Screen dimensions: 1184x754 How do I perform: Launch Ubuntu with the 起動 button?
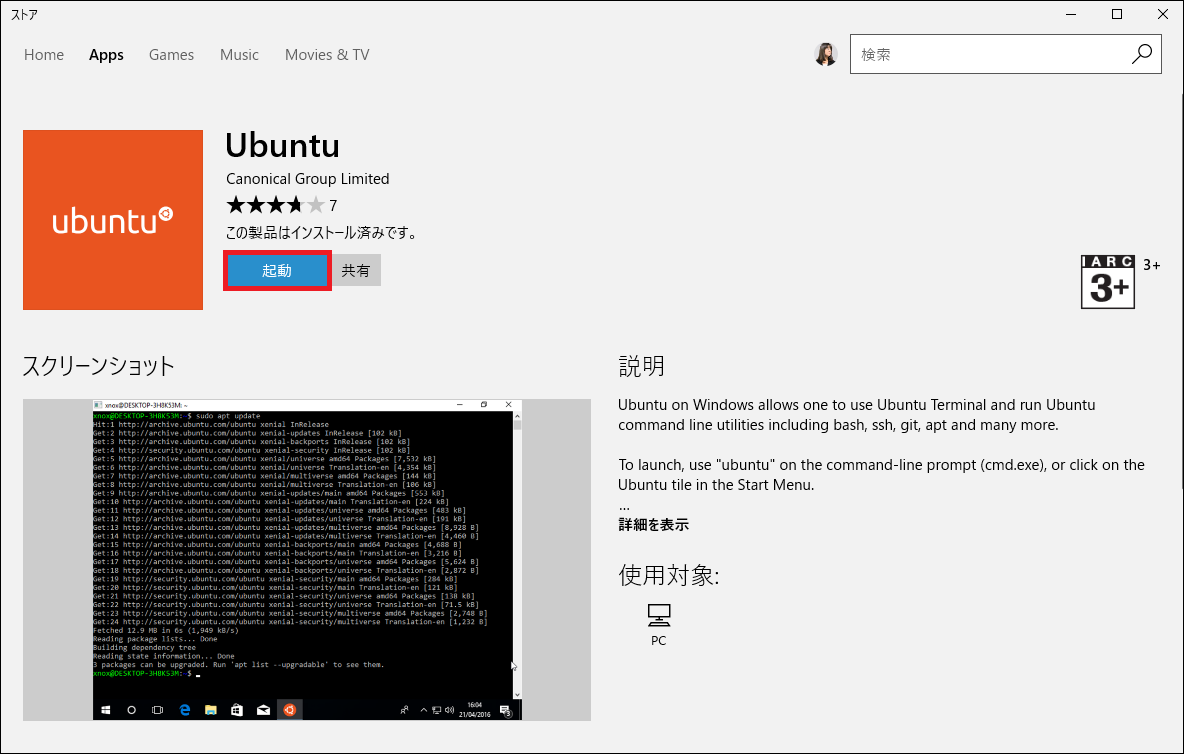click(x=277, y=271)
